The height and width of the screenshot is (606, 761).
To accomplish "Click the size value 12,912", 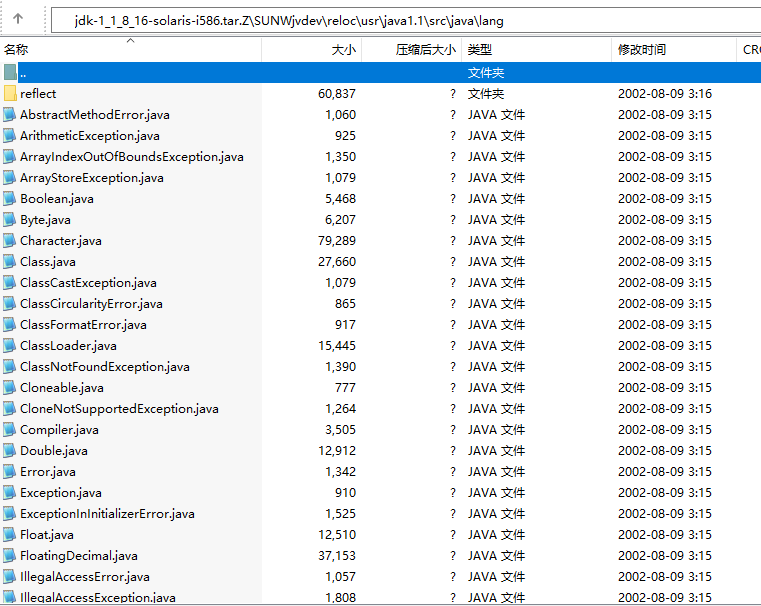I will (x=337, y=451).
